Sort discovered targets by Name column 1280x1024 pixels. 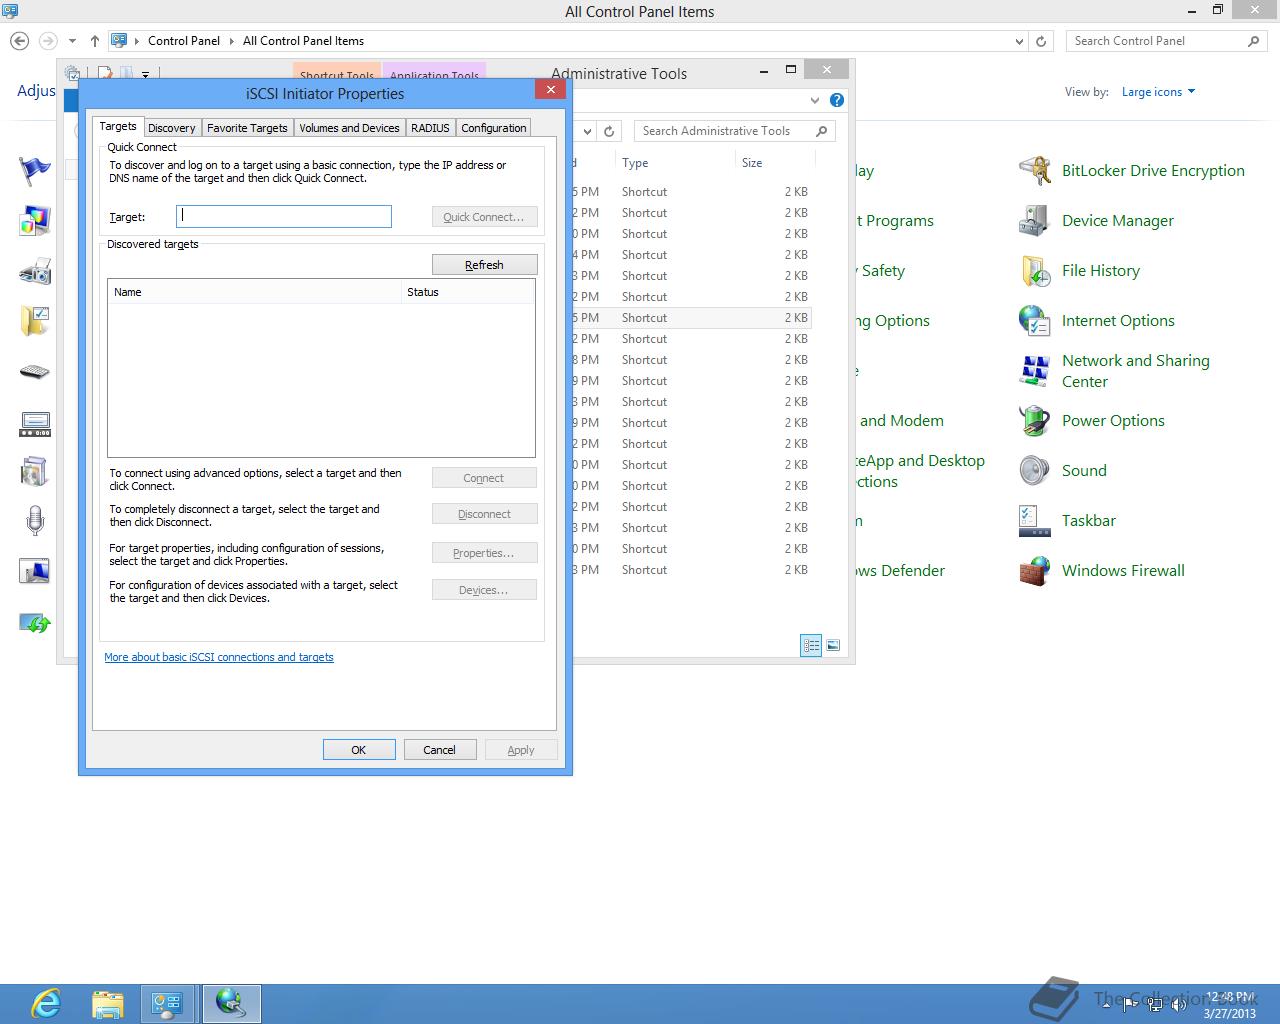click(x=254, y=292)
